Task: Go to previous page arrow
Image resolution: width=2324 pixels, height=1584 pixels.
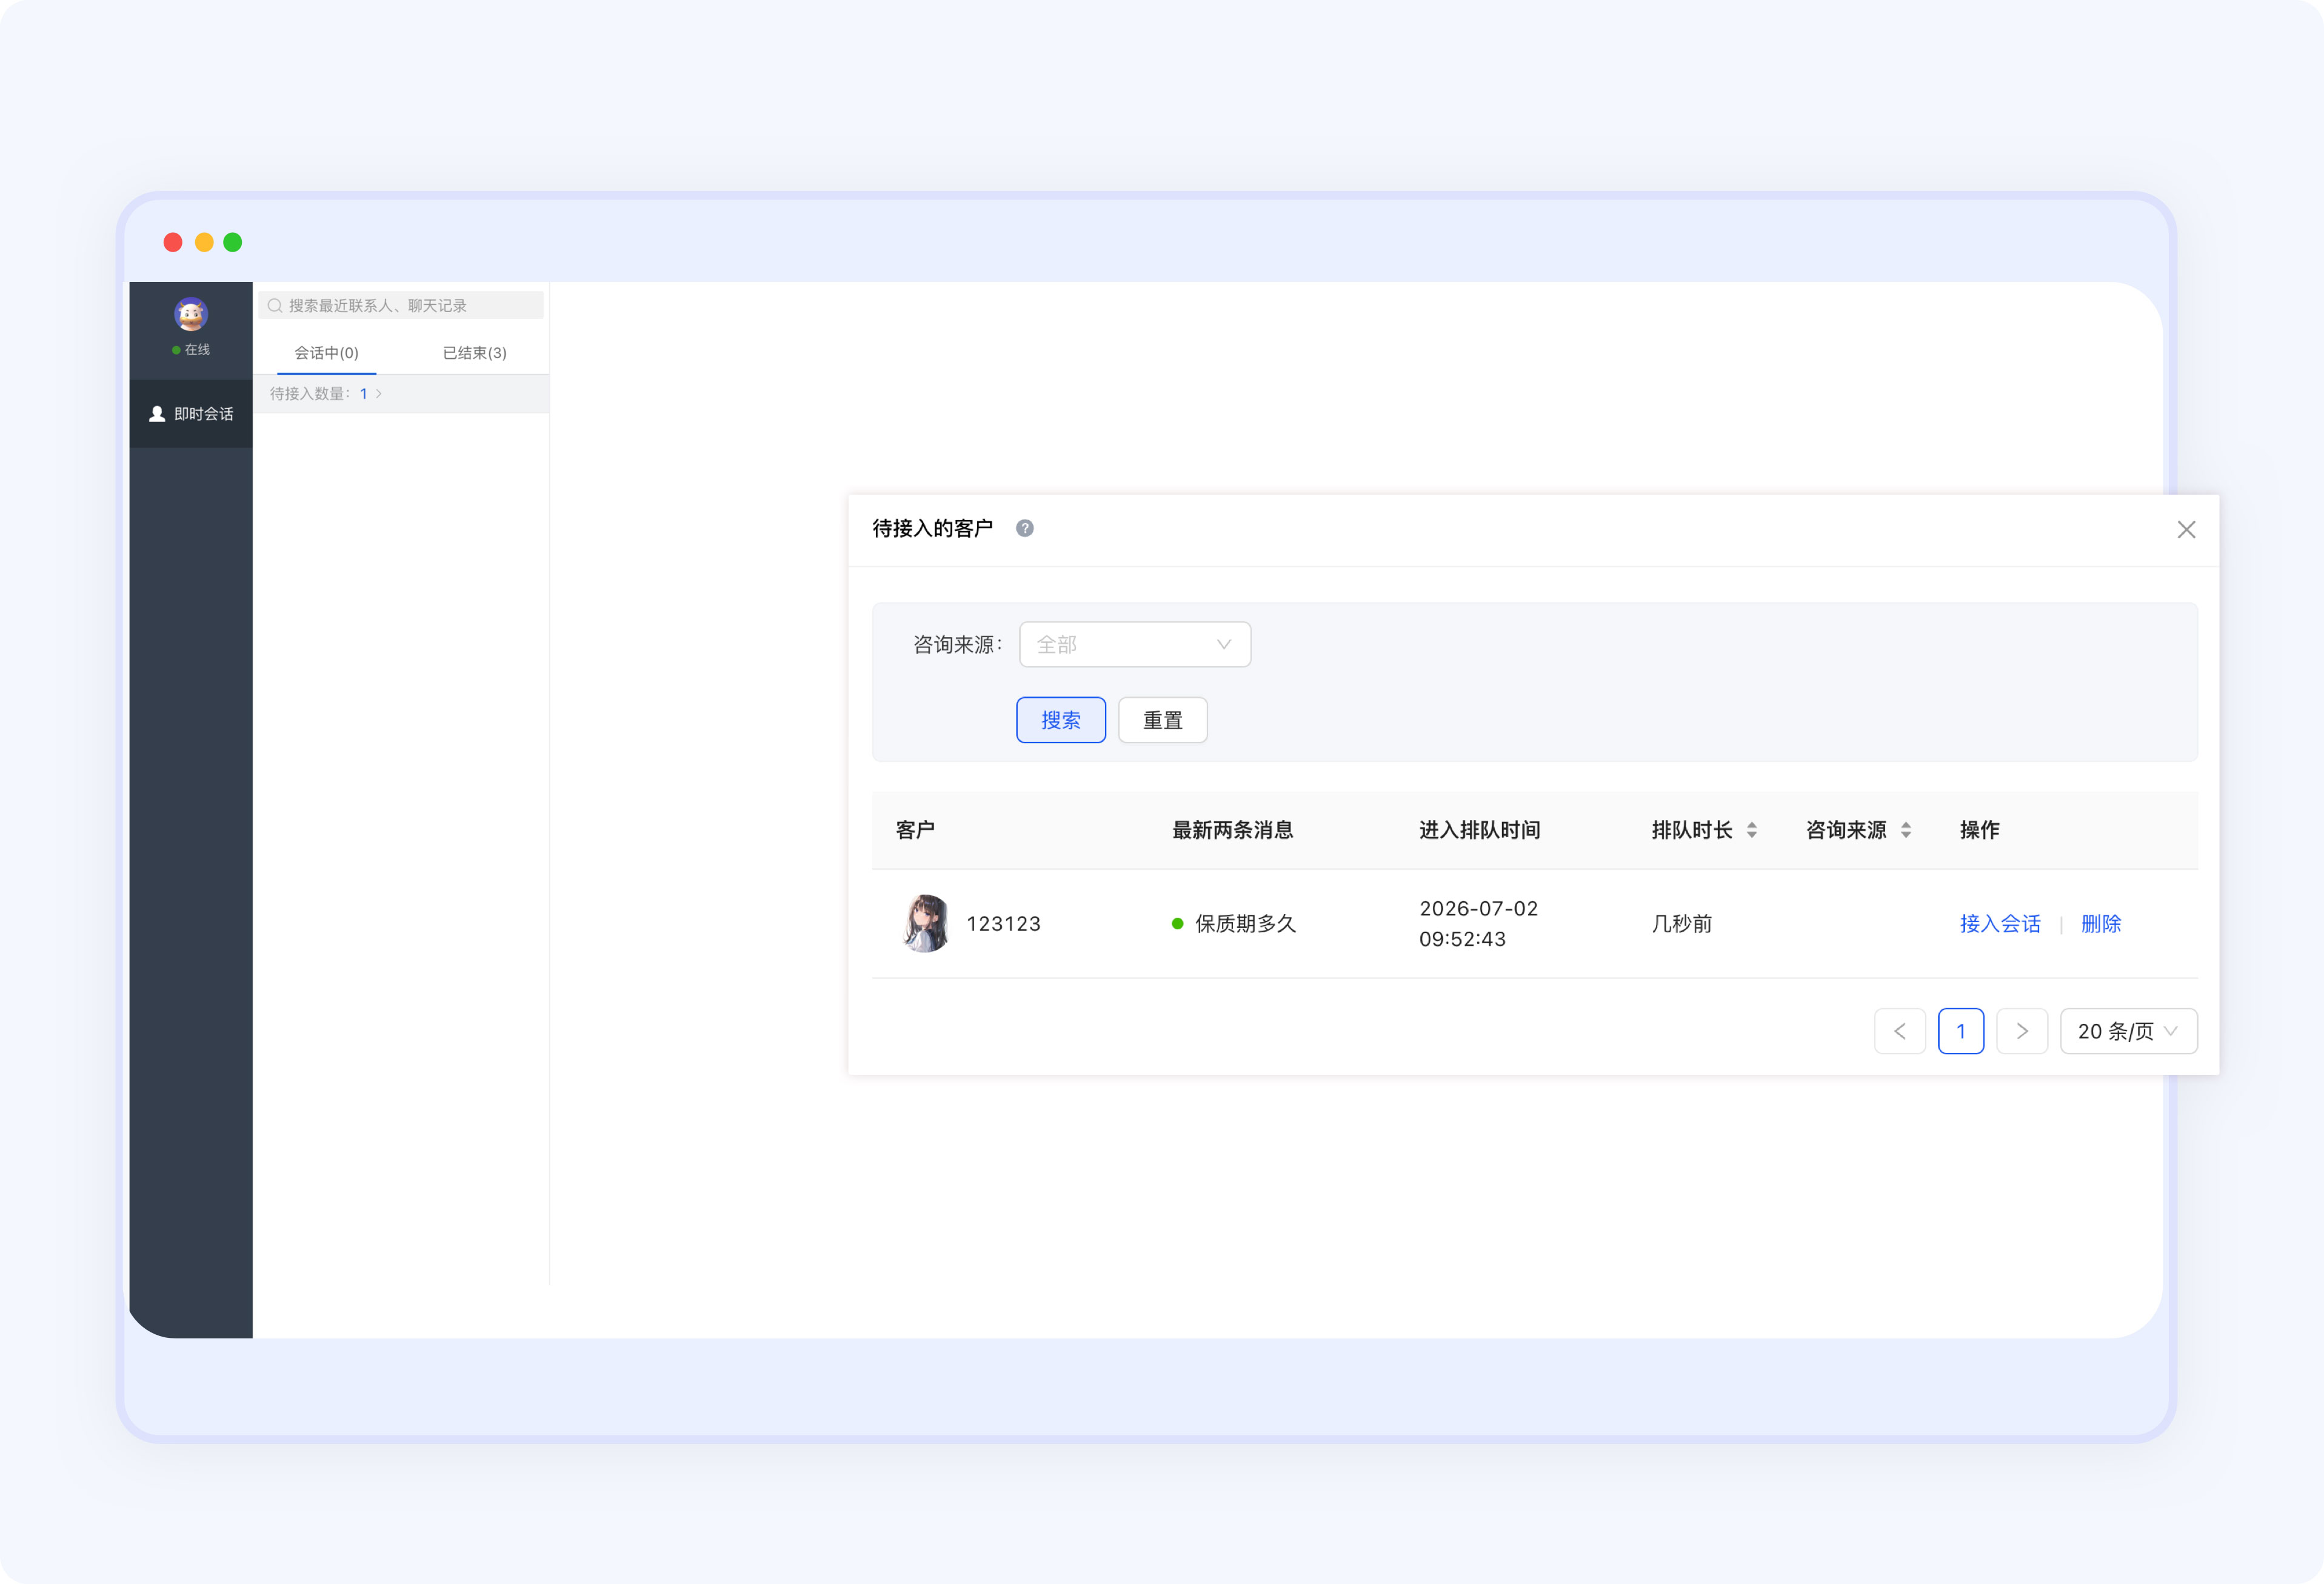Action: click(1900, 1031)
